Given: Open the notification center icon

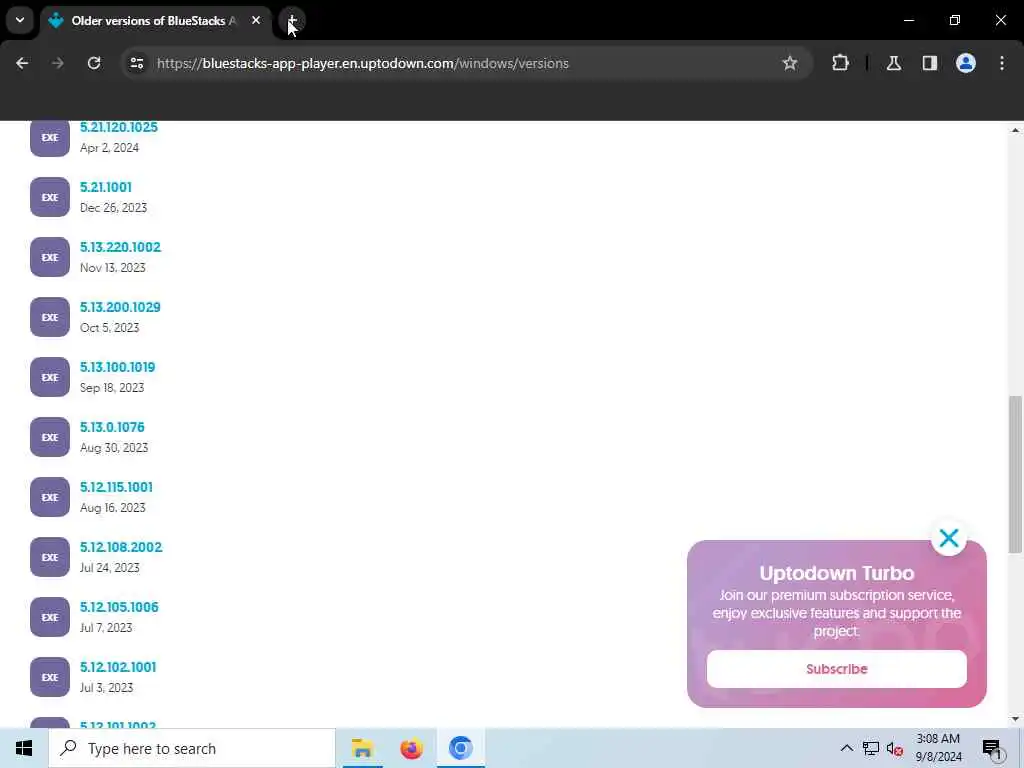Looking at the screenshot, I should click(x=991, y=748).
